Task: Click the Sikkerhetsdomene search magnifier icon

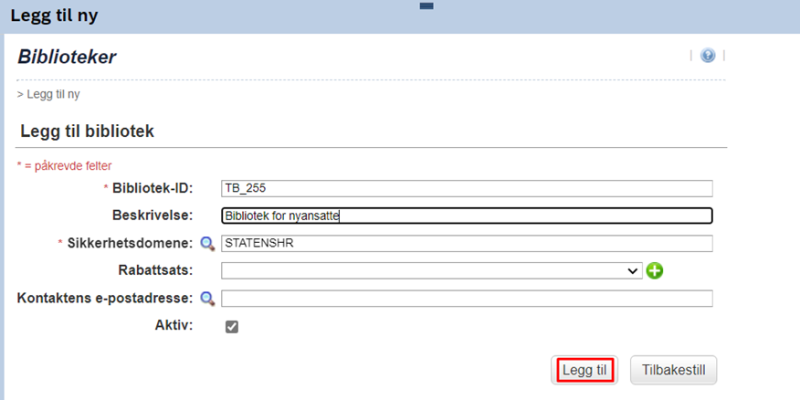Action: [x=207, y=244]
